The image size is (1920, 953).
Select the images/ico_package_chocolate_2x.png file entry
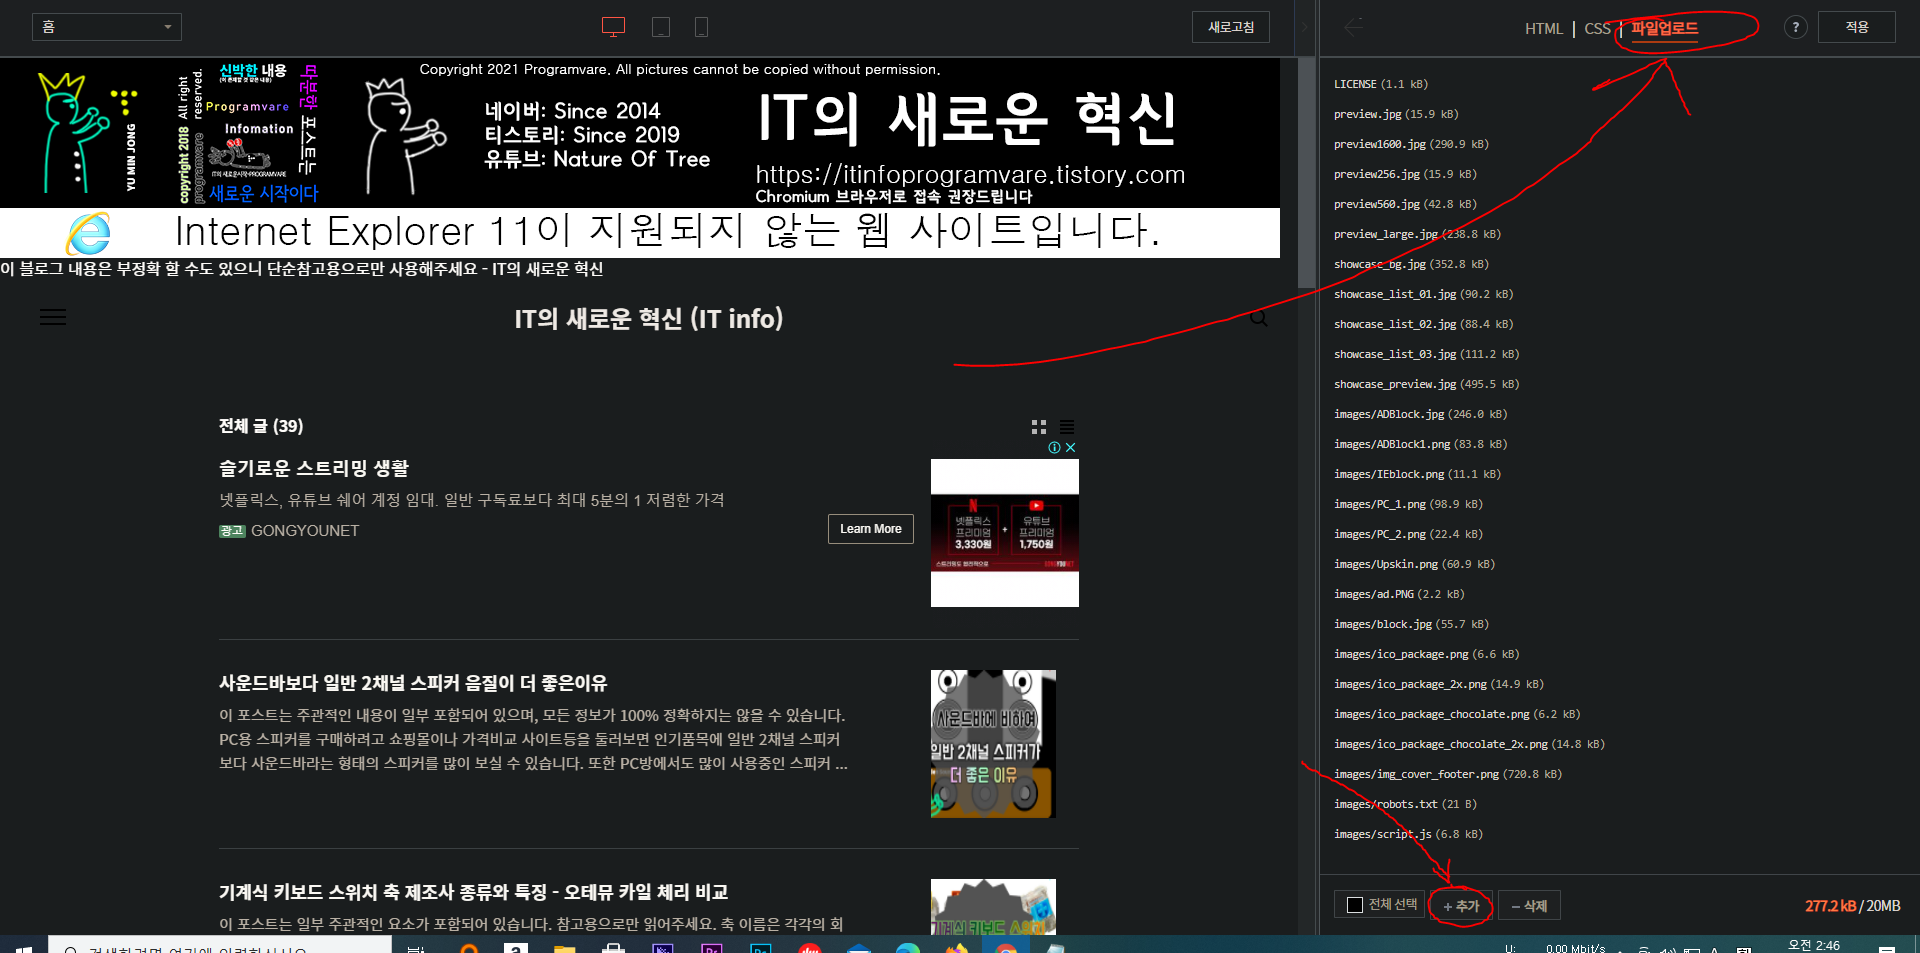pyautogui.click(x=1469, y=744)
